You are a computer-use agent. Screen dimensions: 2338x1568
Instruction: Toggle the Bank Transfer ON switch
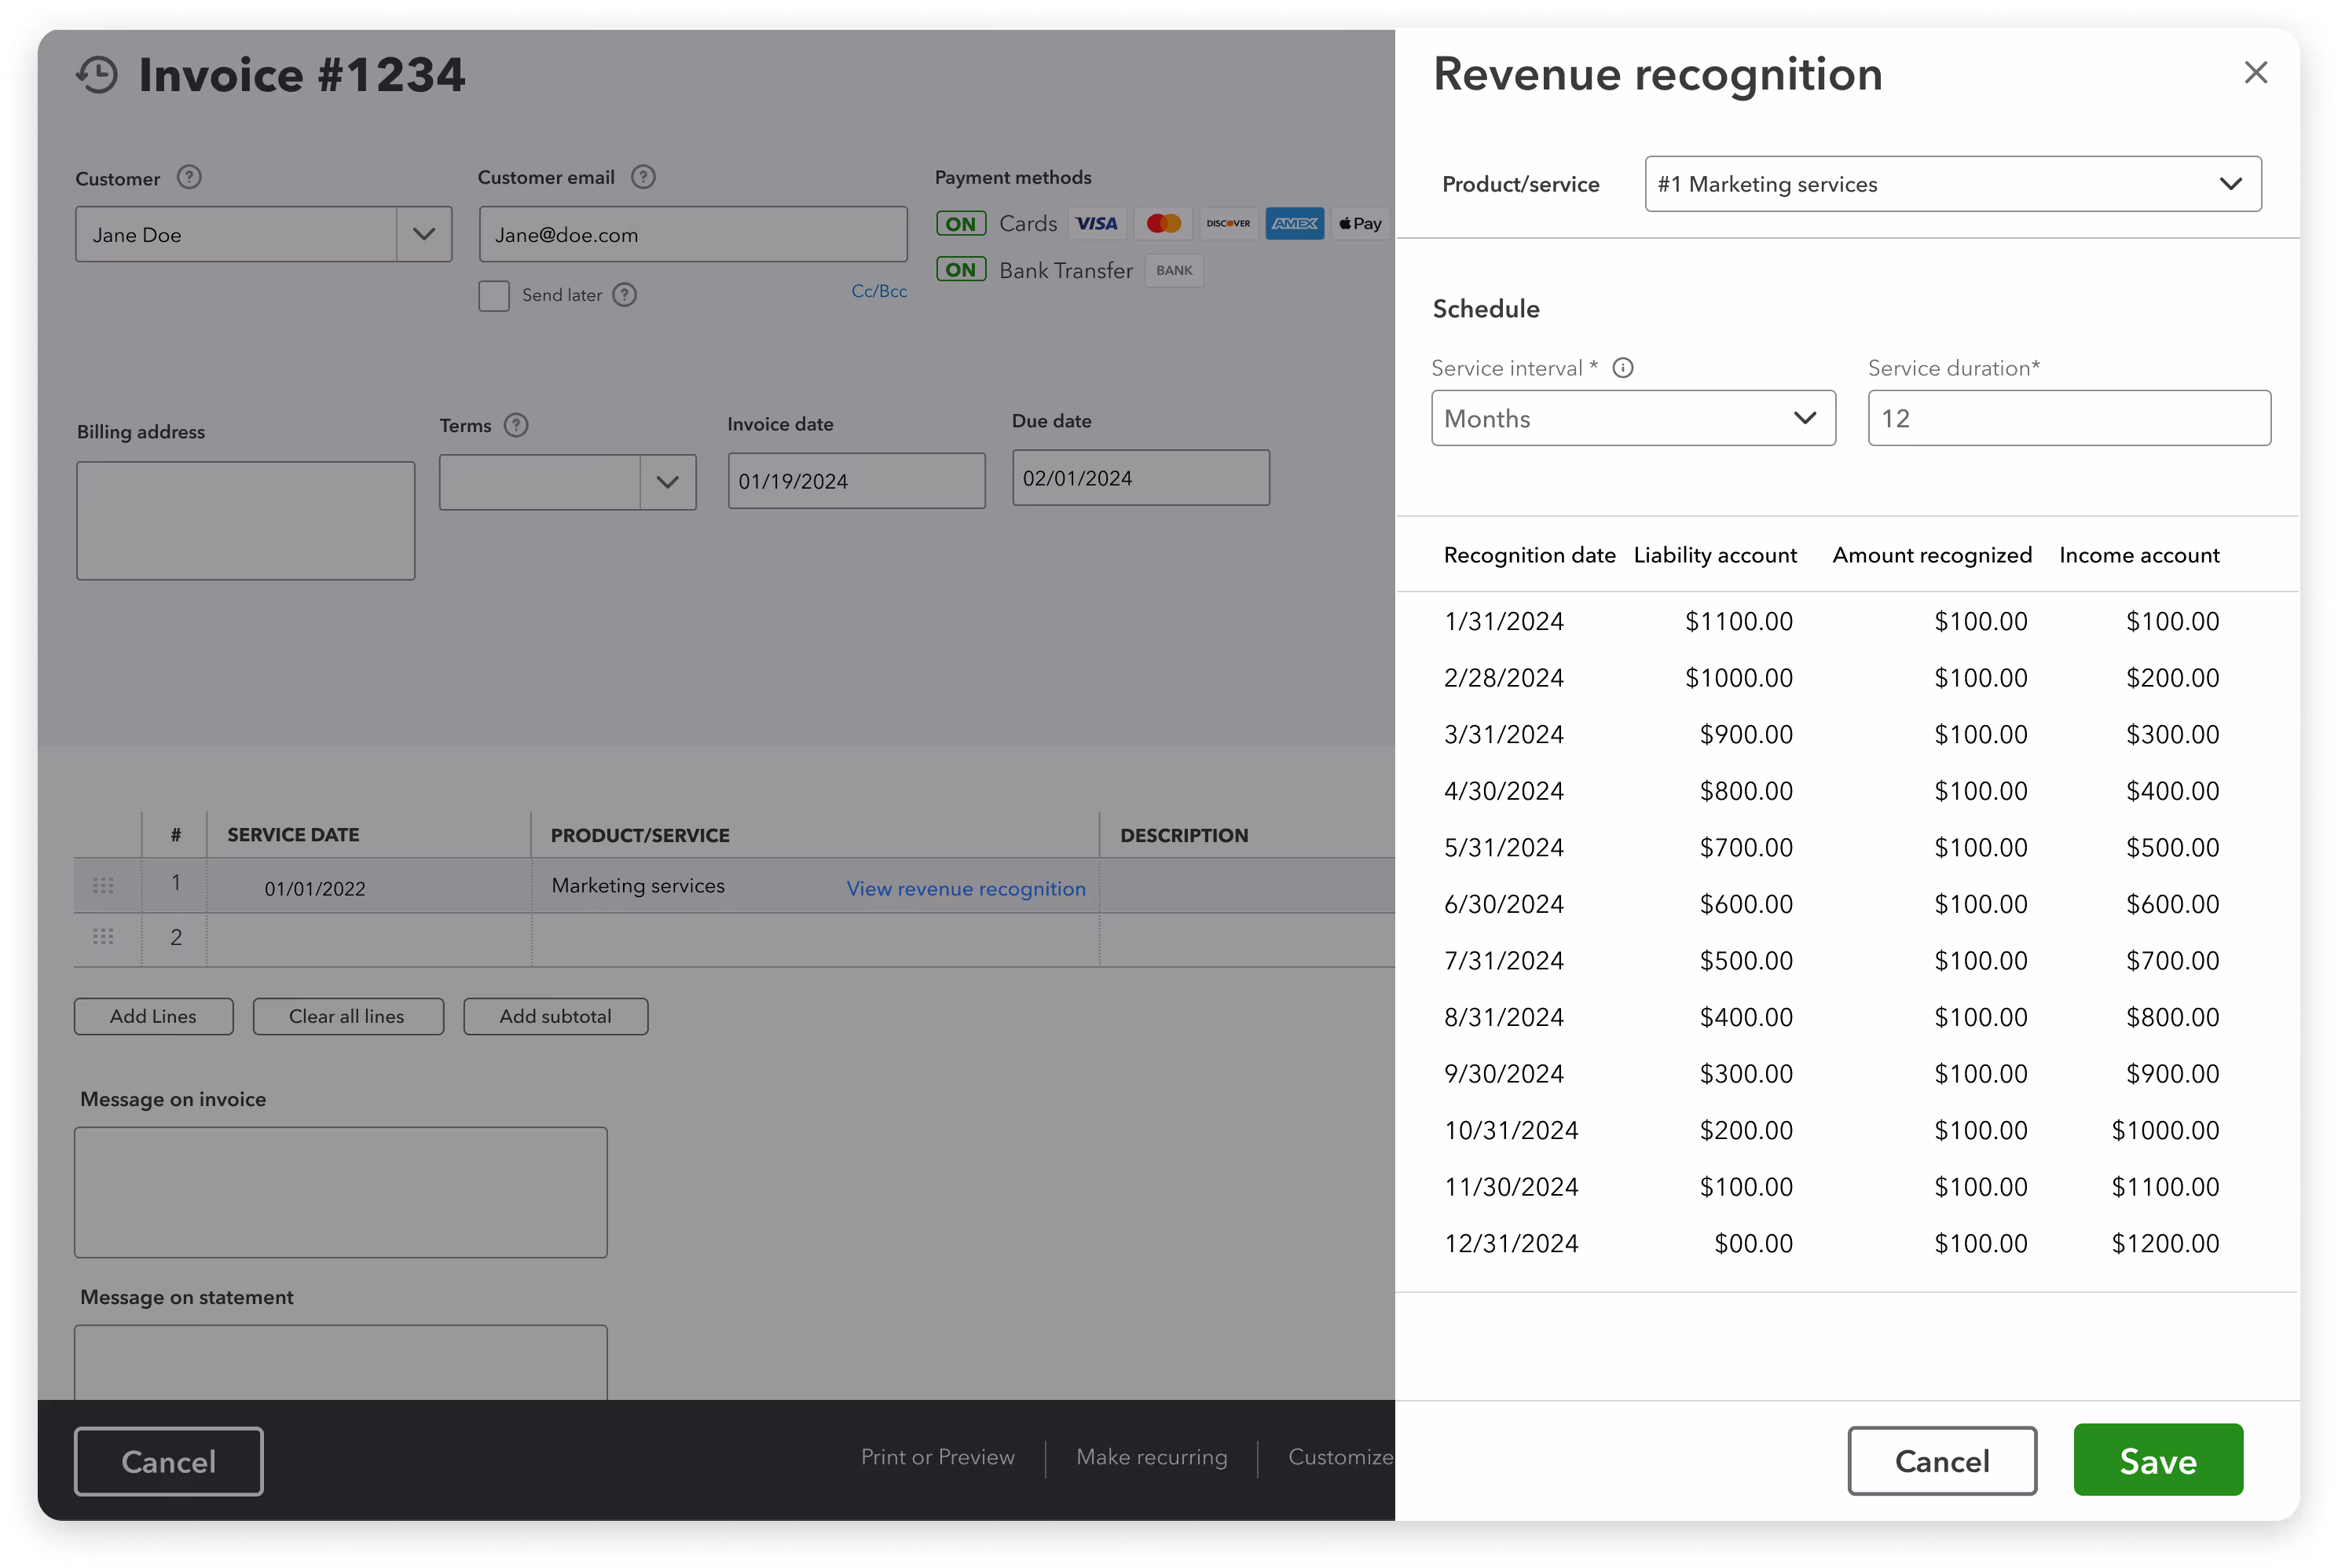point(960,270)
